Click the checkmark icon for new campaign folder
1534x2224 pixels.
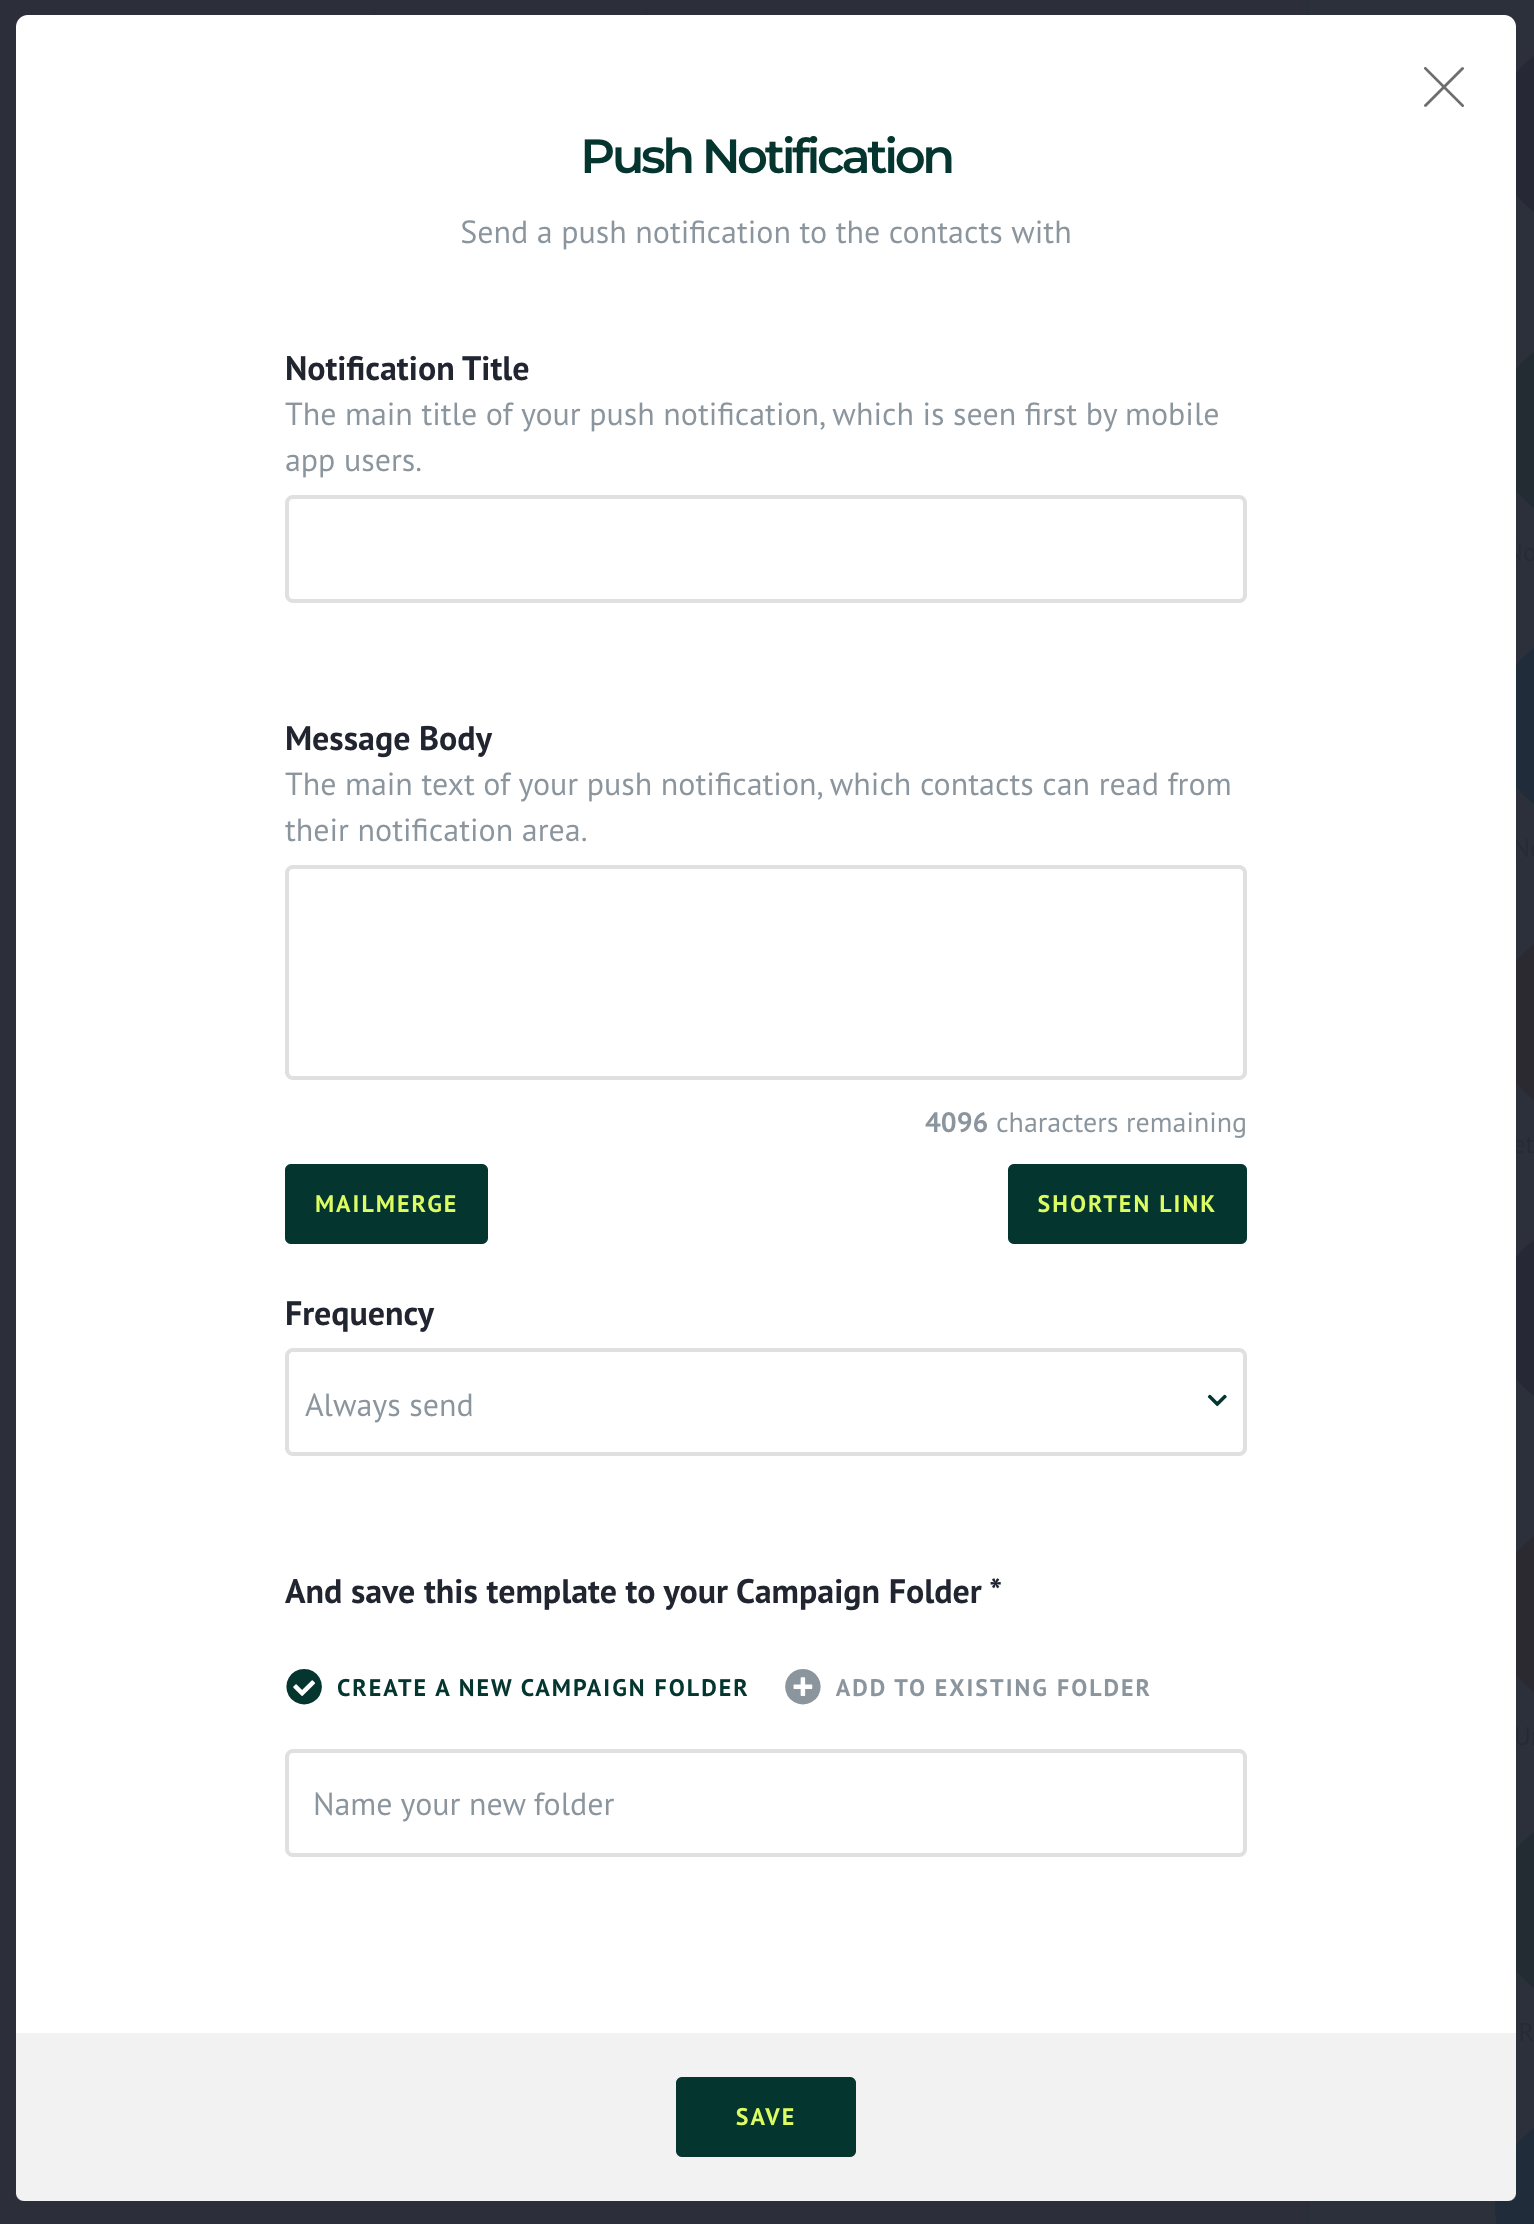point(304,1687)
